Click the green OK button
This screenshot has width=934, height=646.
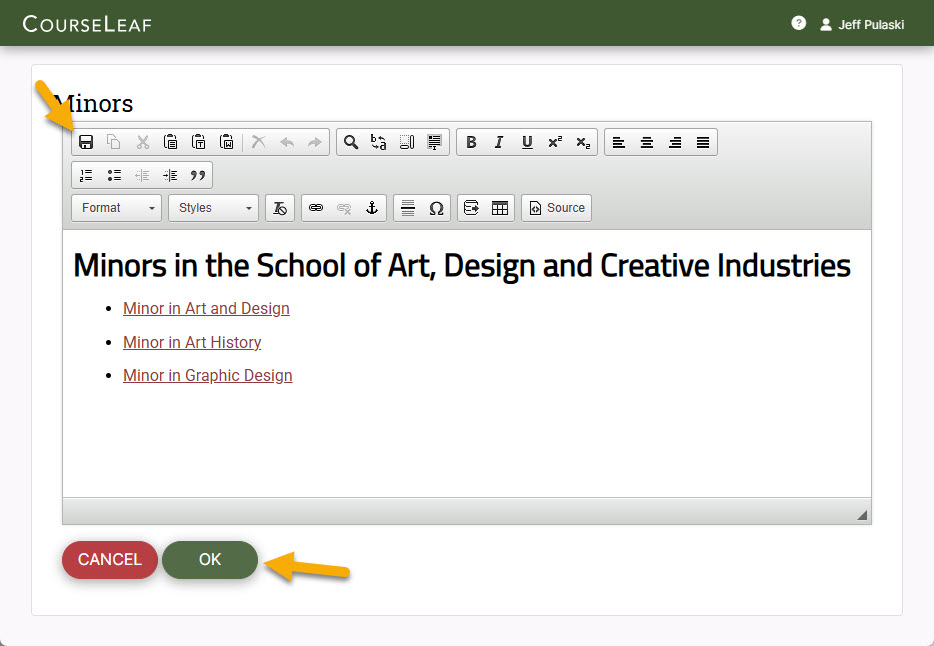[x=210, y=560]
